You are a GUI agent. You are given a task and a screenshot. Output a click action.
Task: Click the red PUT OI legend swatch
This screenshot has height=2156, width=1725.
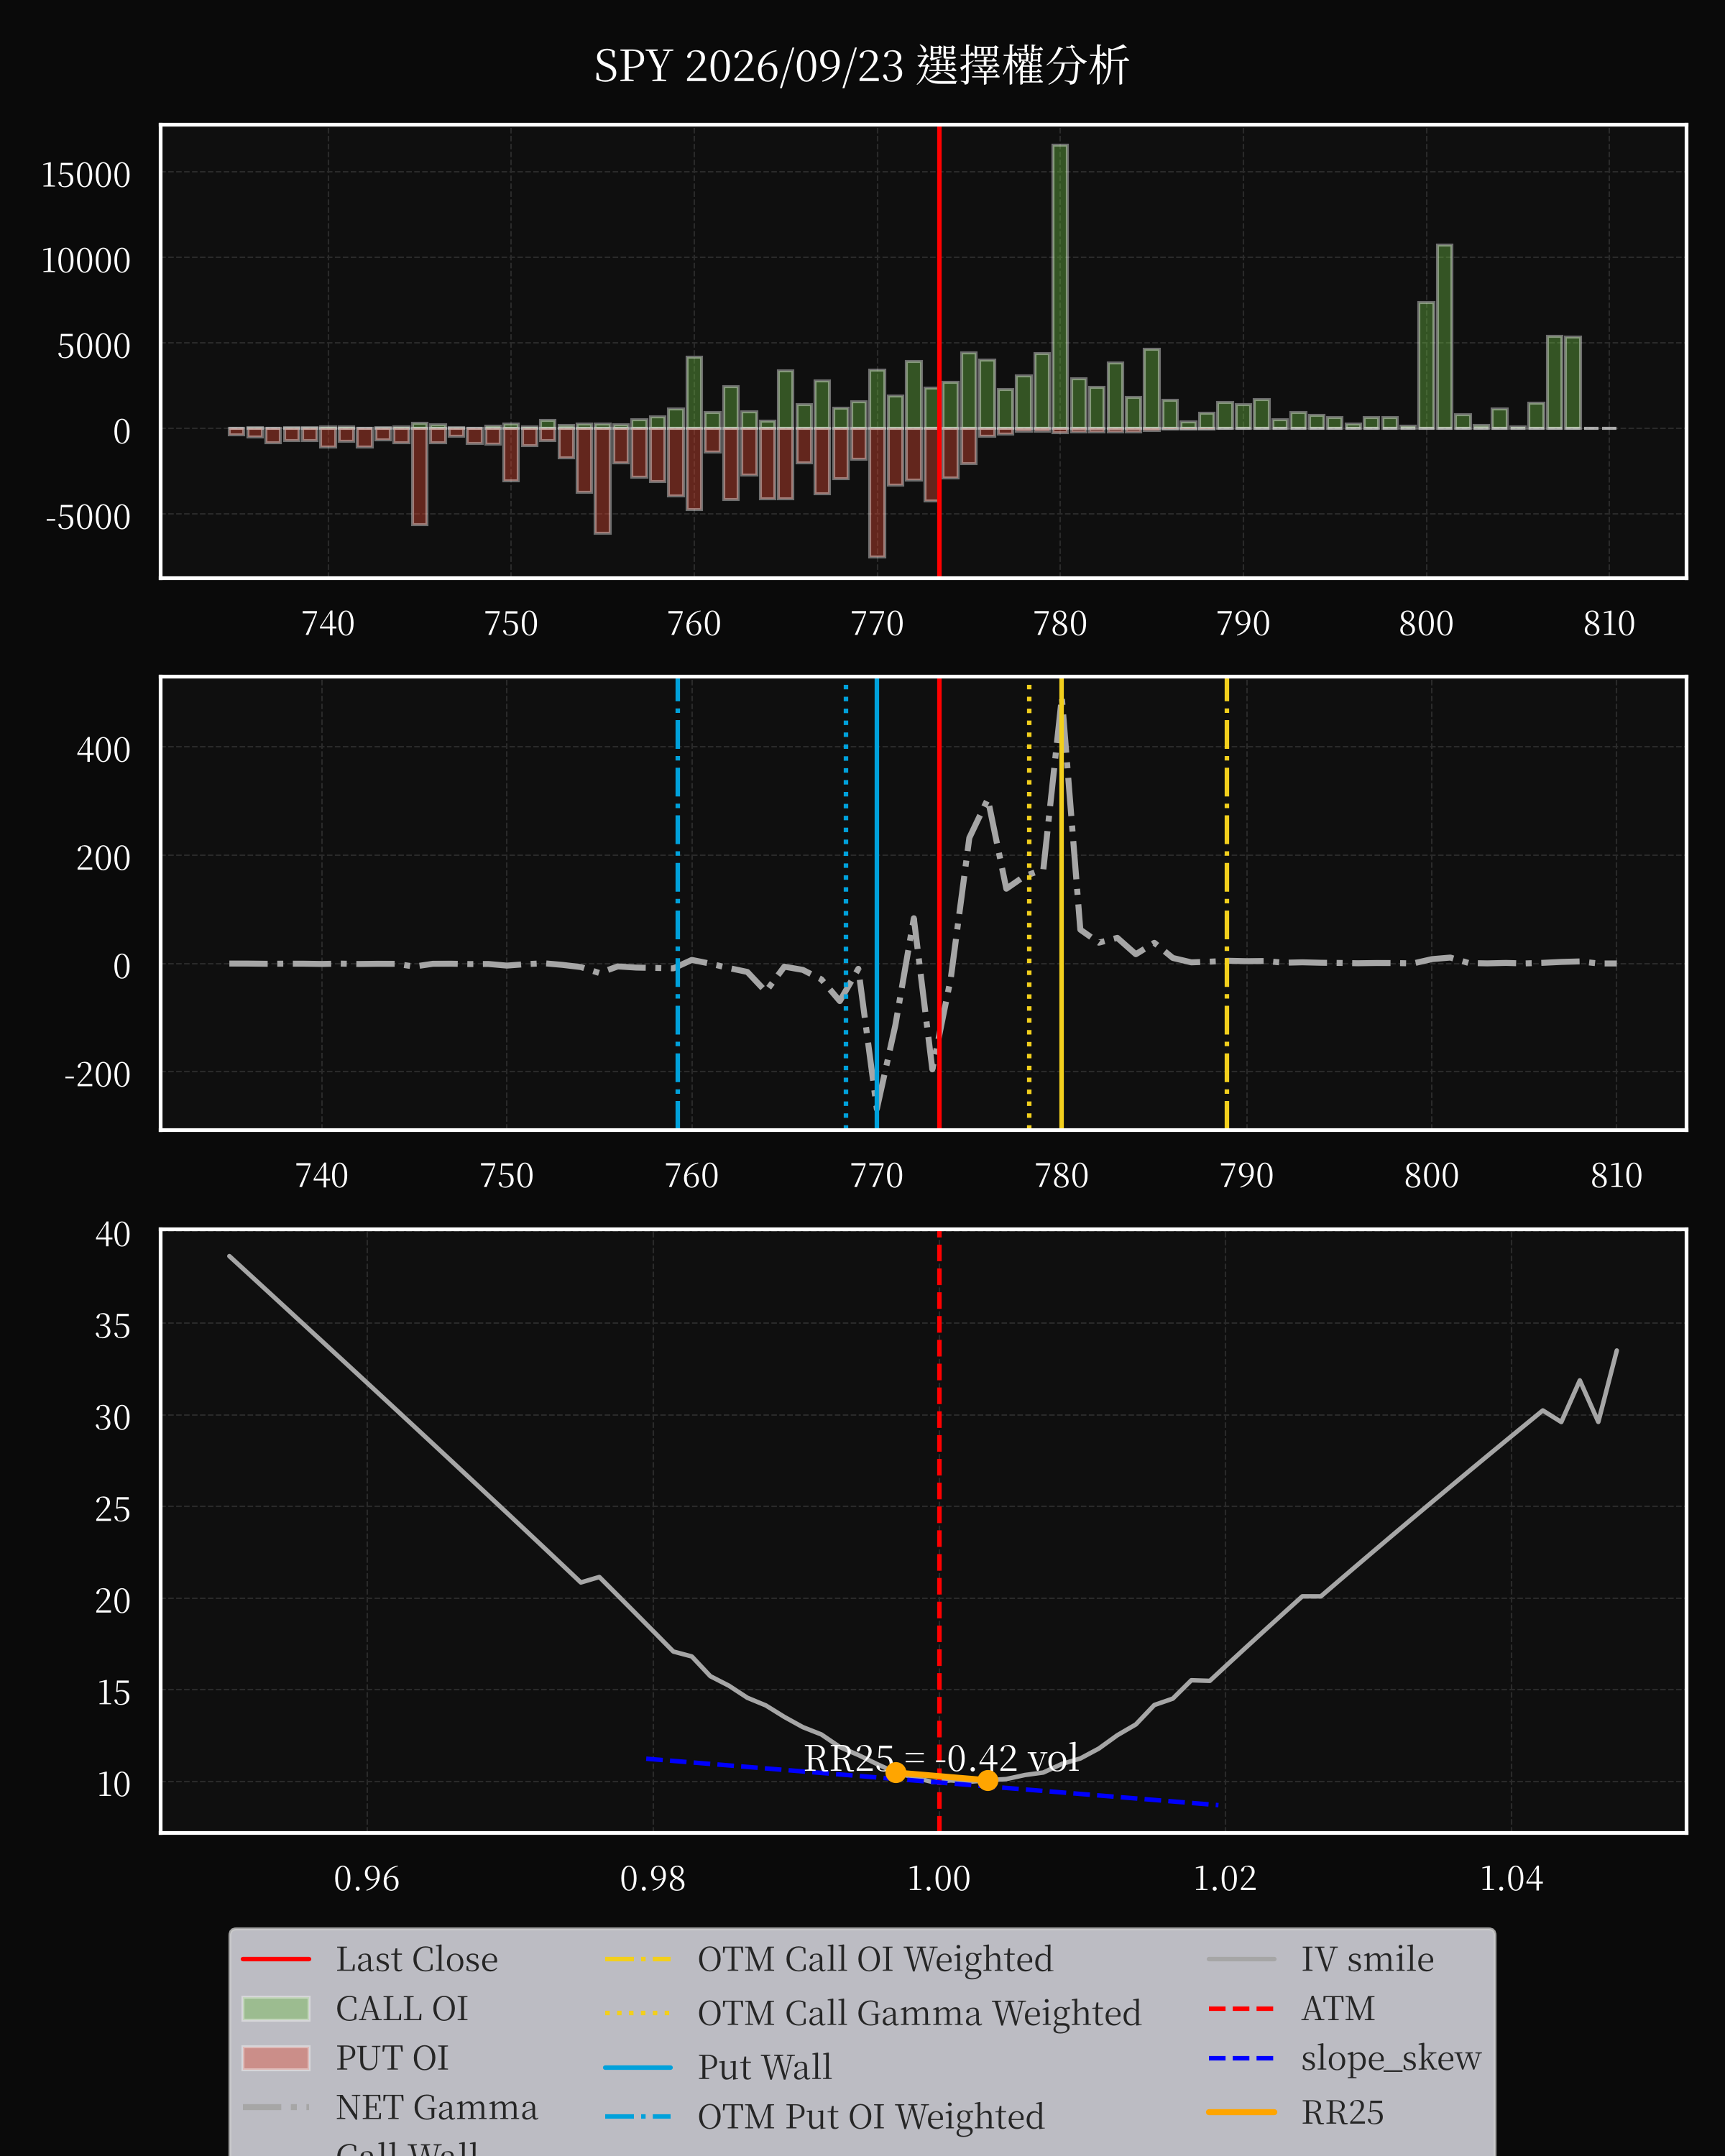point(276,2058)
